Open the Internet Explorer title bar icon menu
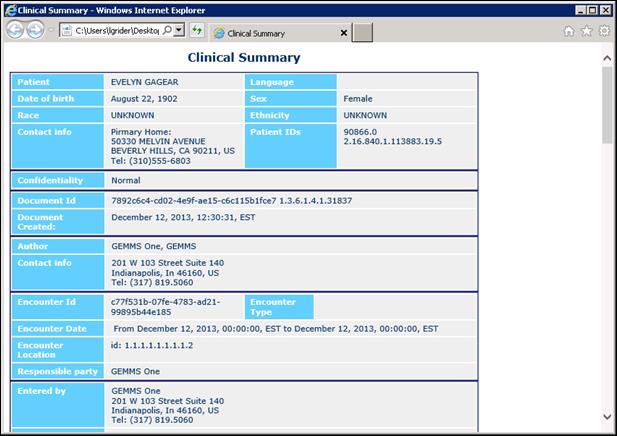617x436 pixels. coord(9,8)
